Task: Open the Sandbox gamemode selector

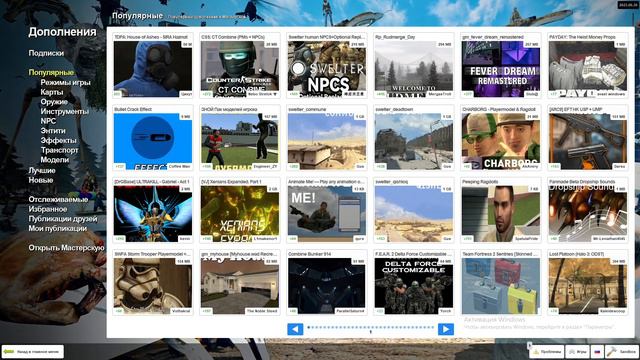Action: 622,351
